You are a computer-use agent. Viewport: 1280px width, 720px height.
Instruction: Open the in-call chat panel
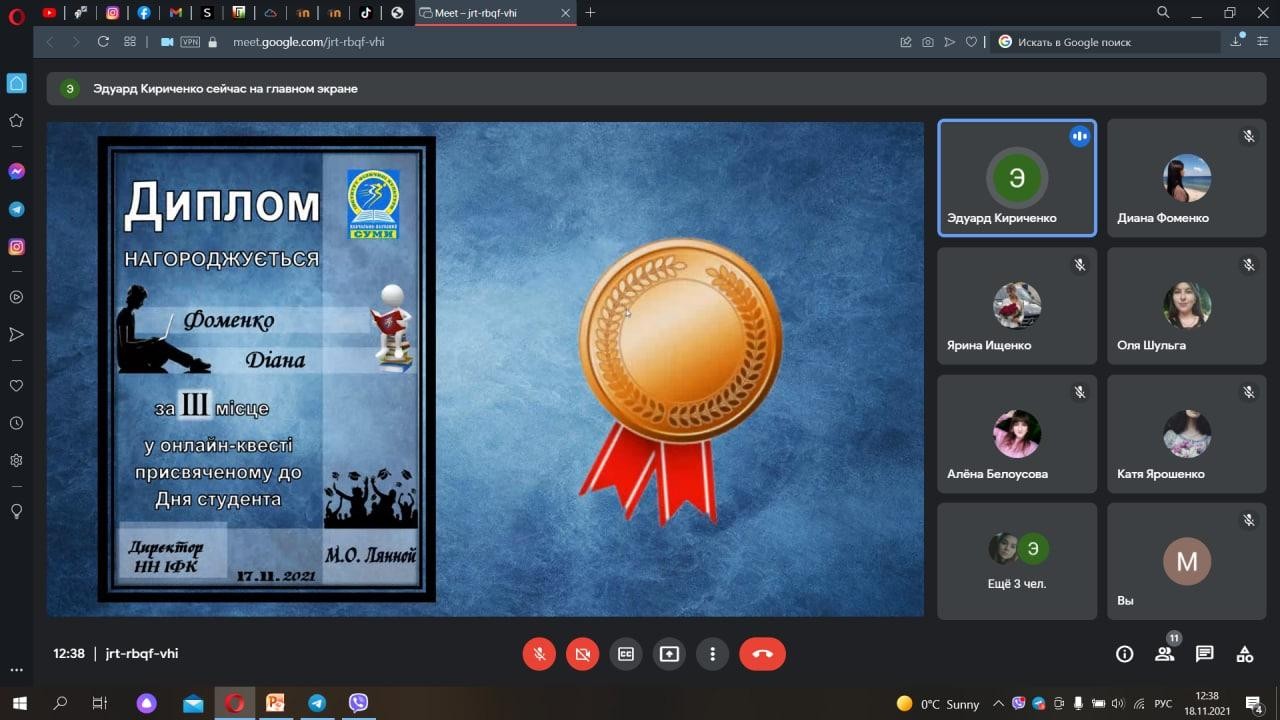pos(1205,654)
